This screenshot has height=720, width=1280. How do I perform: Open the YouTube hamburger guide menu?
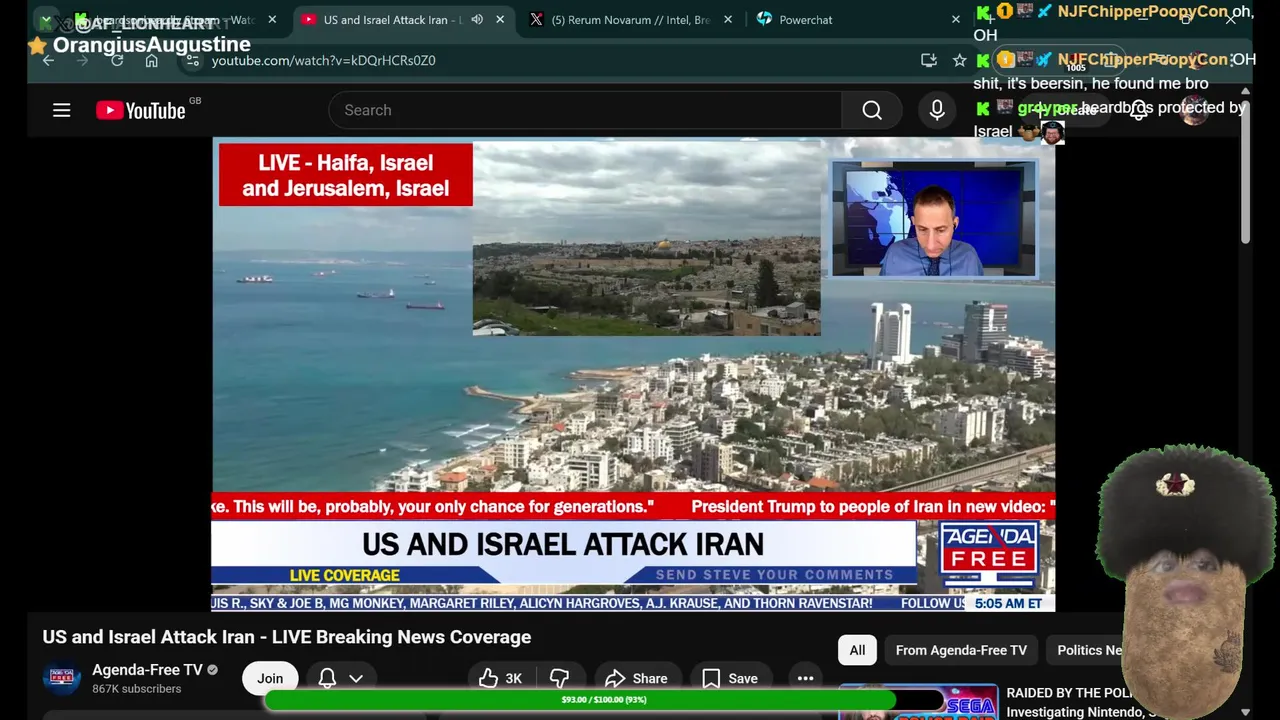62,110
